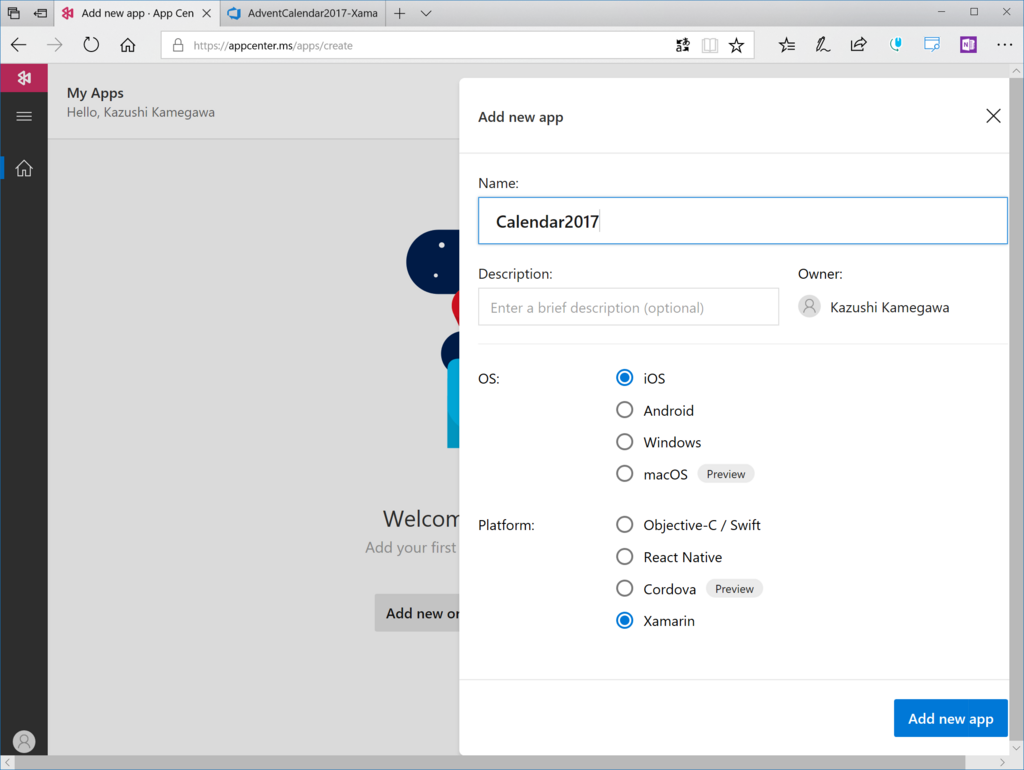Click the translate icon in address bar
Image resolution: width=1024 pixels, height=770 pixels.
682,45
